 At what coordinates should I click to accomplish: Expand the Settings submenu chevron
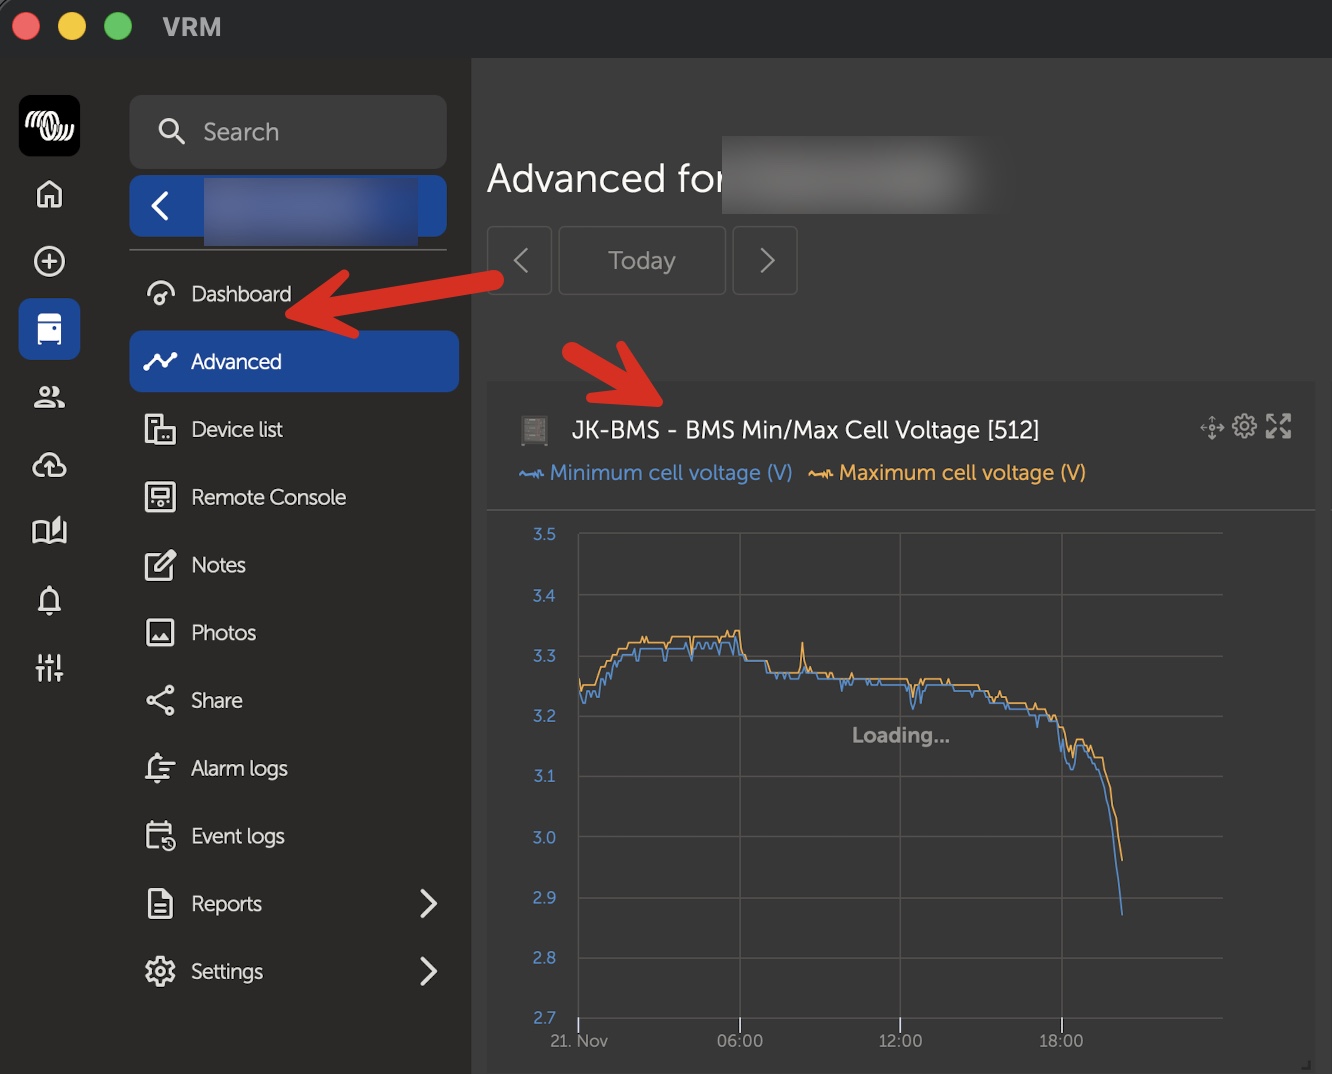coord(428,971)
